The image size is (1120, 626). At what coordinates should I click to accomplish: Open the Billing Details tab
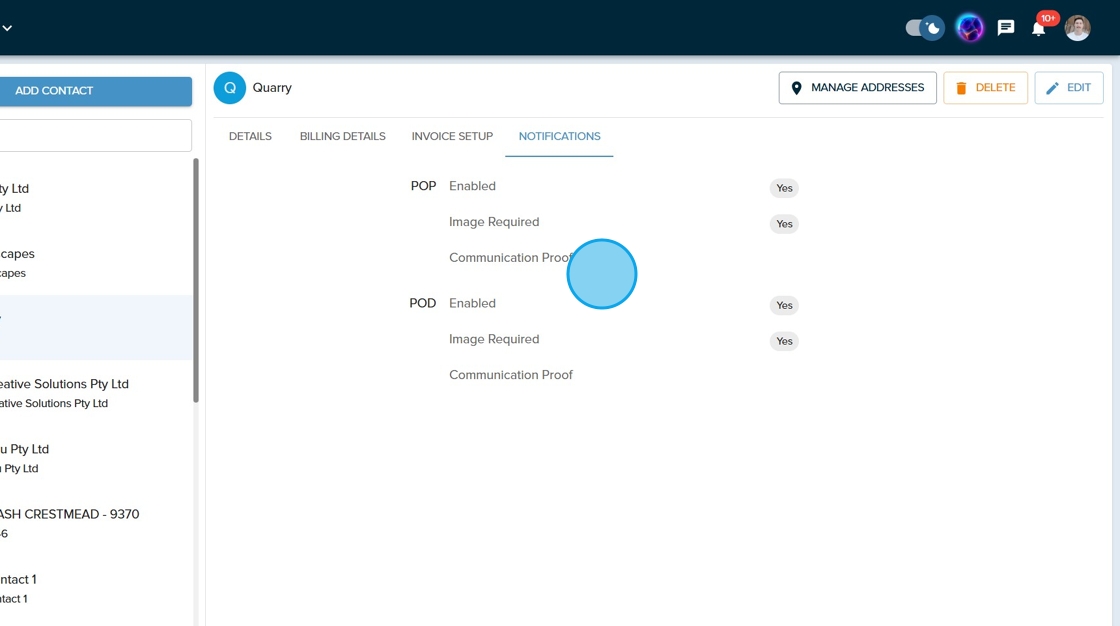342,136
